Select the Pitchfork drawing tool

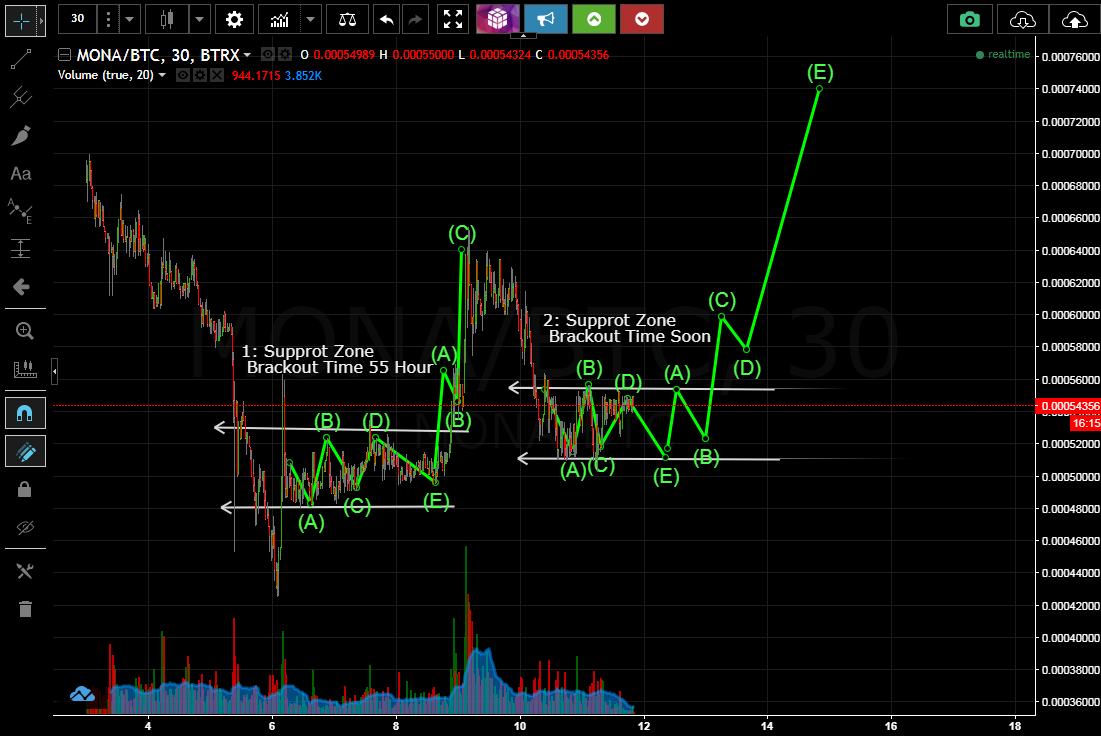click(21, 97)
